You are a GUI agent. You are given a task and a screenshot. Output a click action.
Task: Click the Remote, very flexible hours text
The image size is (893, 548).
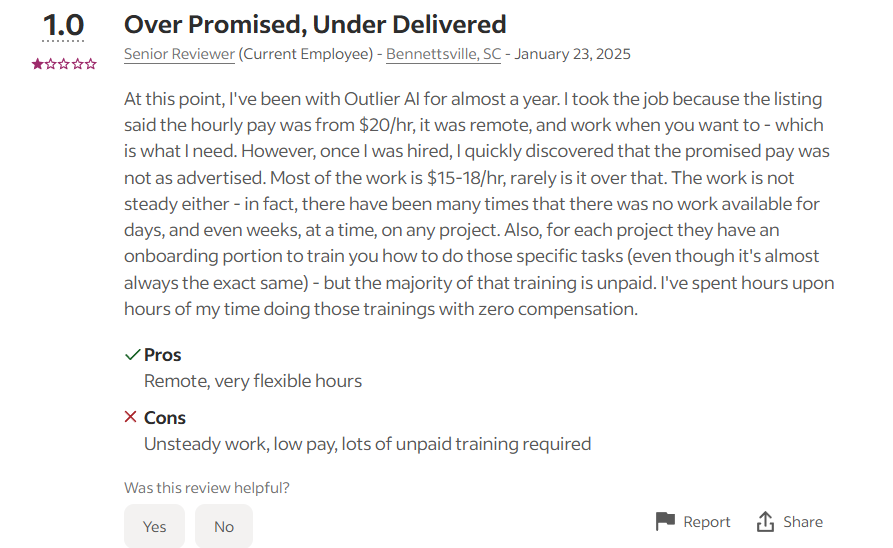click(253, 381)
